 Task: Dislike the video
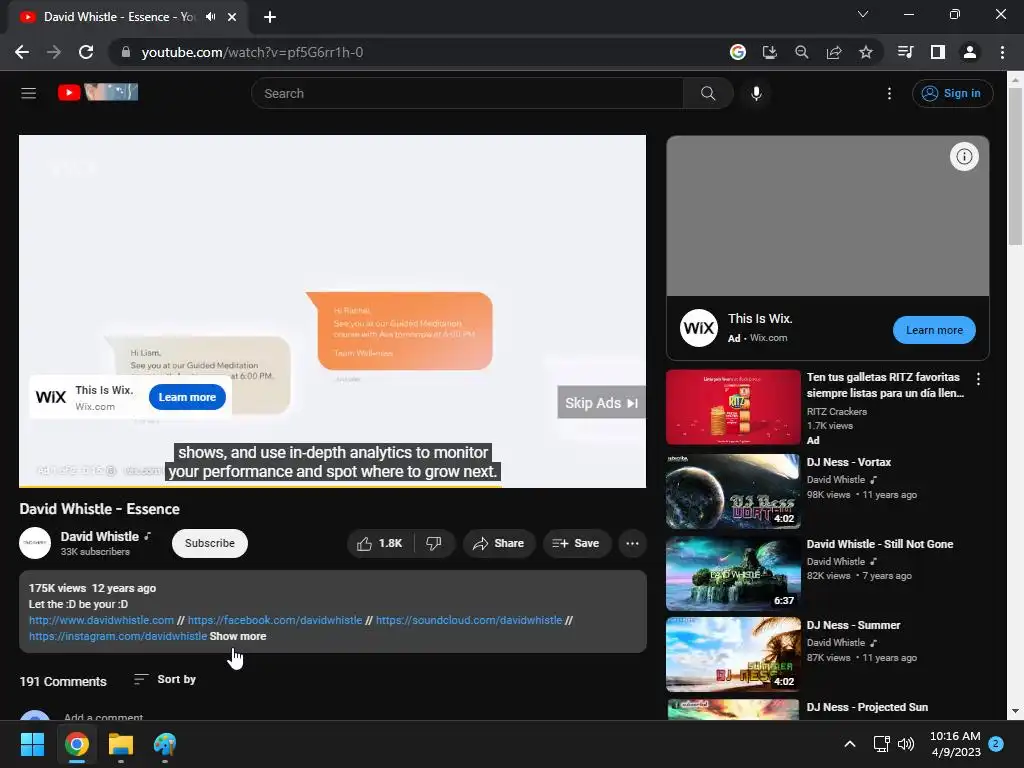point(434,543)
